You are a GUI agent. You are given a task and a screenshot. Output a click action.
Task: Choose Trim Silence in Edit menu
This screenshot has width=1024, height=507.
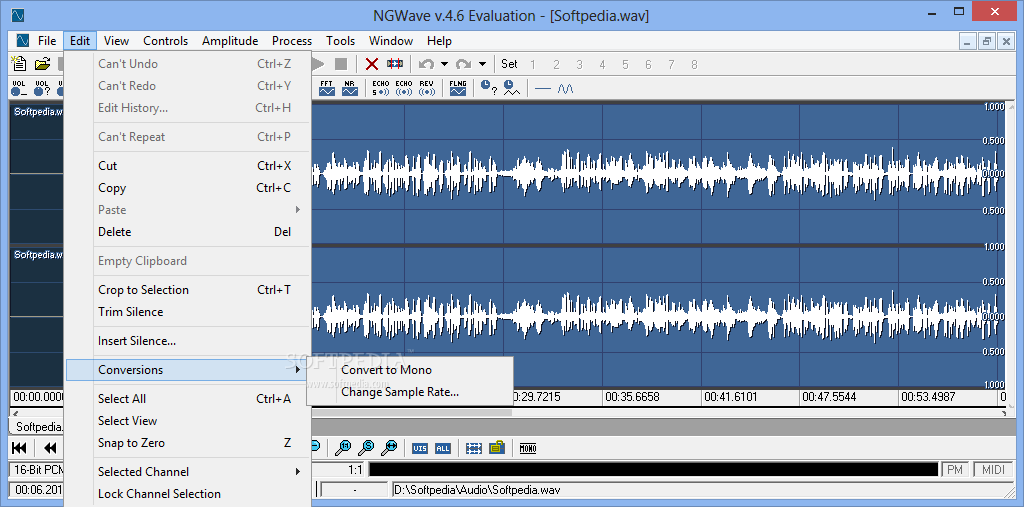point(187,312)
